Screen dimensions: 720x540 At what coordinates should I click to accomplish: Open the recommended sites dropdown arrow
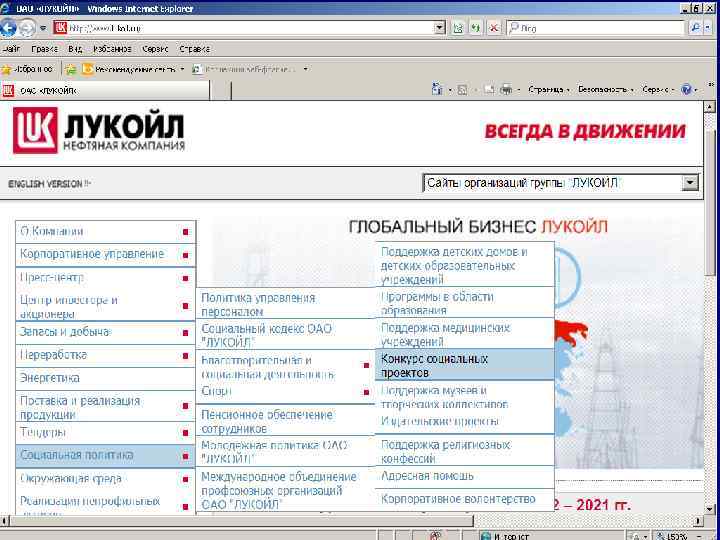point(182,70)
